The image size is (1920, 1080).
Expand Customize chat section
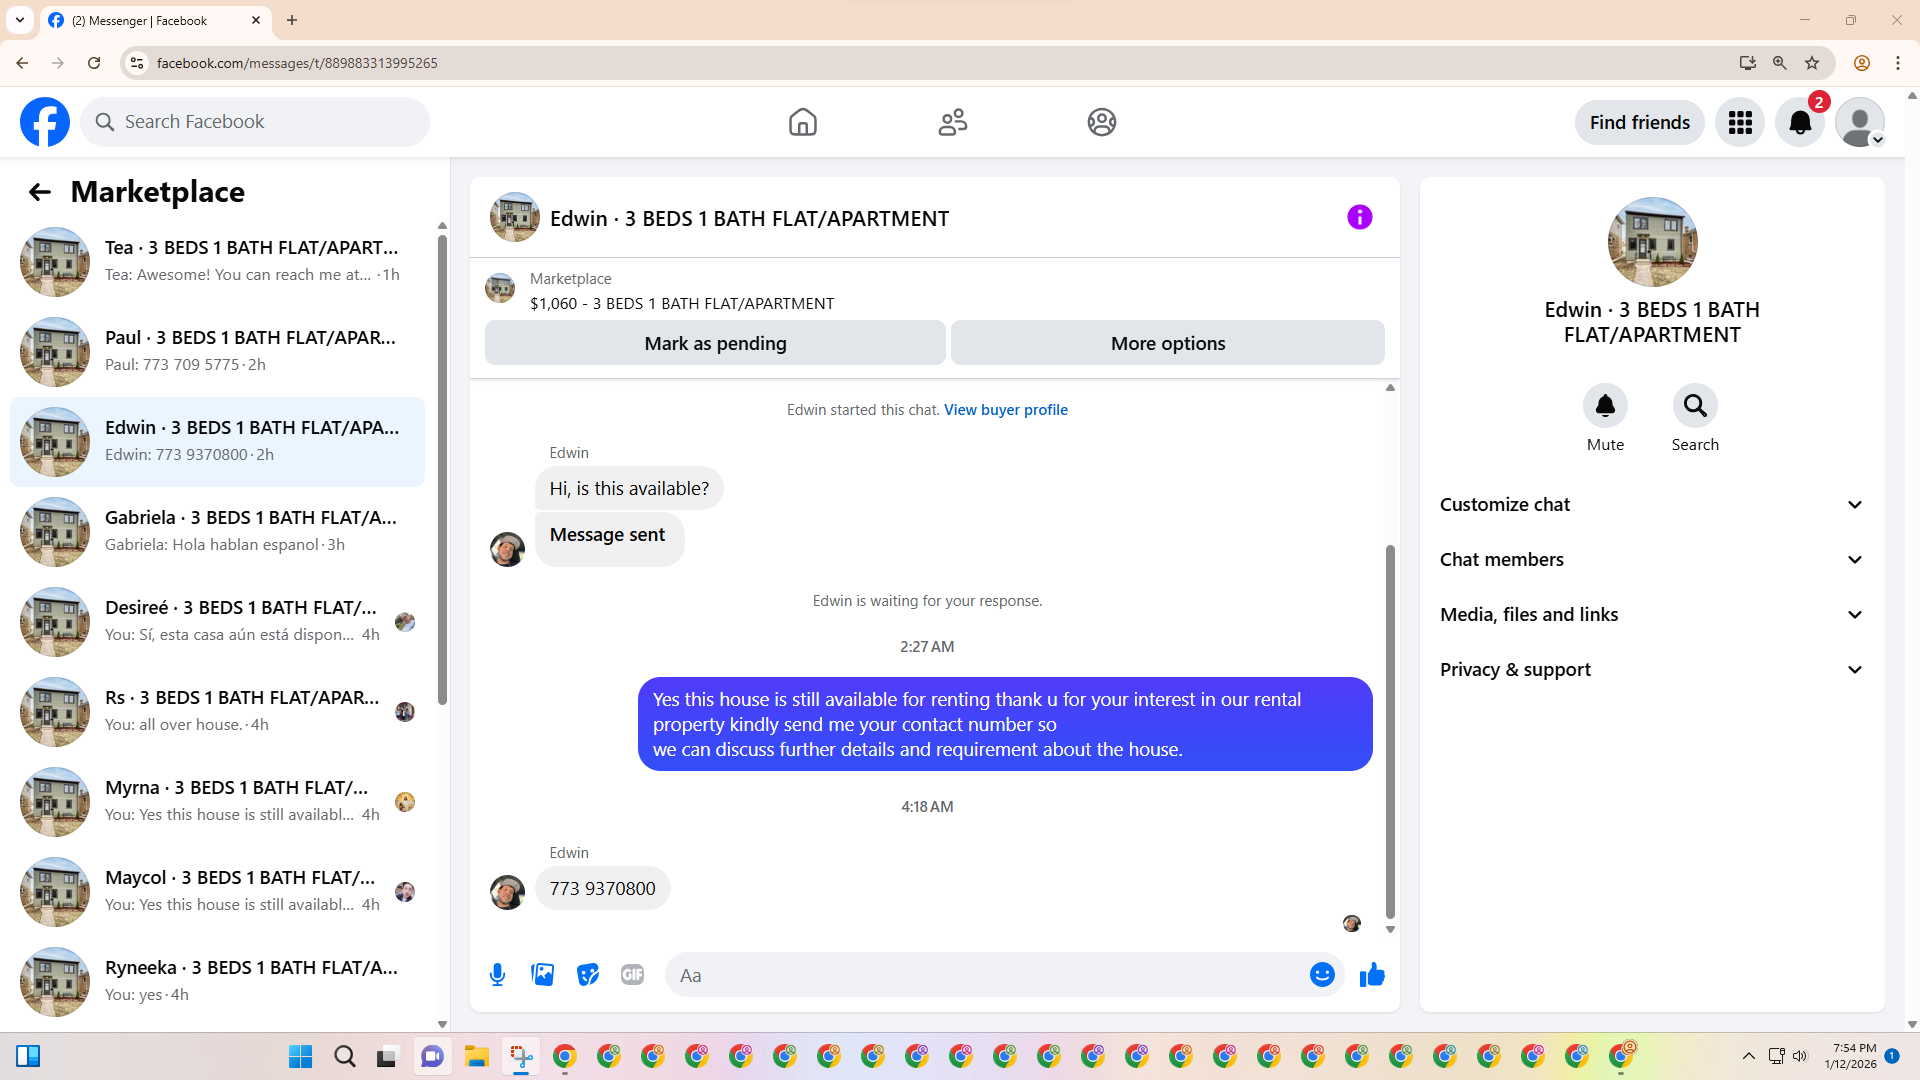(1652, 505)
